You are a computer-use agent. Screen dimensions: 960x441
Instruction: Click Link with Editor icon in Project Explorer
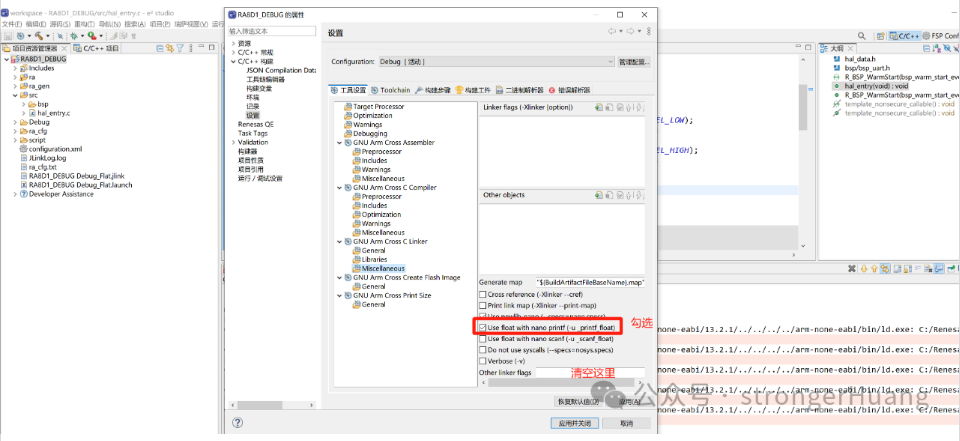(x=170, y=48)
